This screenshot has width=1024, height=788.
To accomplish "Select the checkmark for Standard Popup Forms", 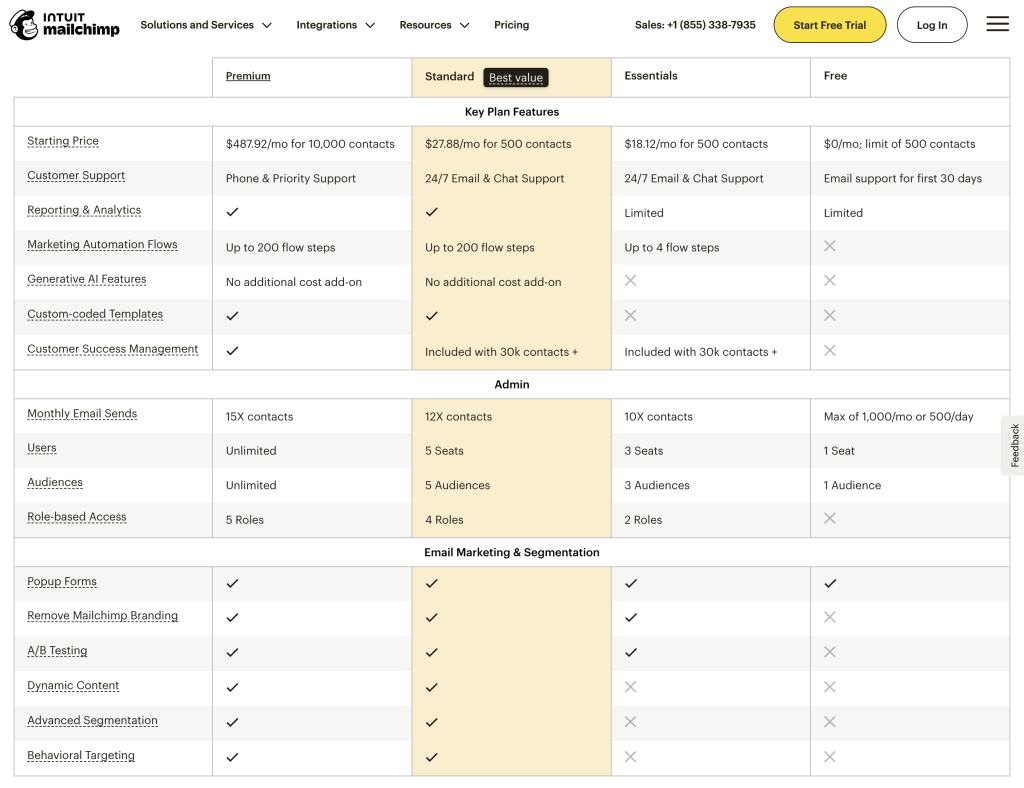I will click(x=431, y=583).
